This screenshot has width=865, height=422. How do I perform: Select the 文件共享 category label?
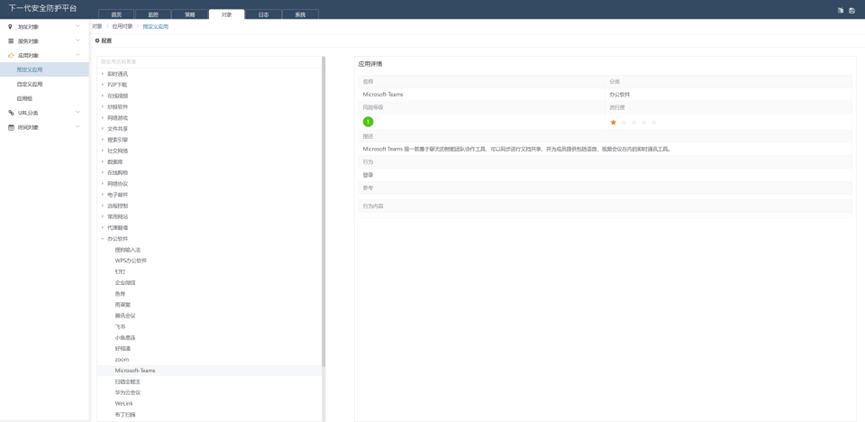tap(118, 129)
